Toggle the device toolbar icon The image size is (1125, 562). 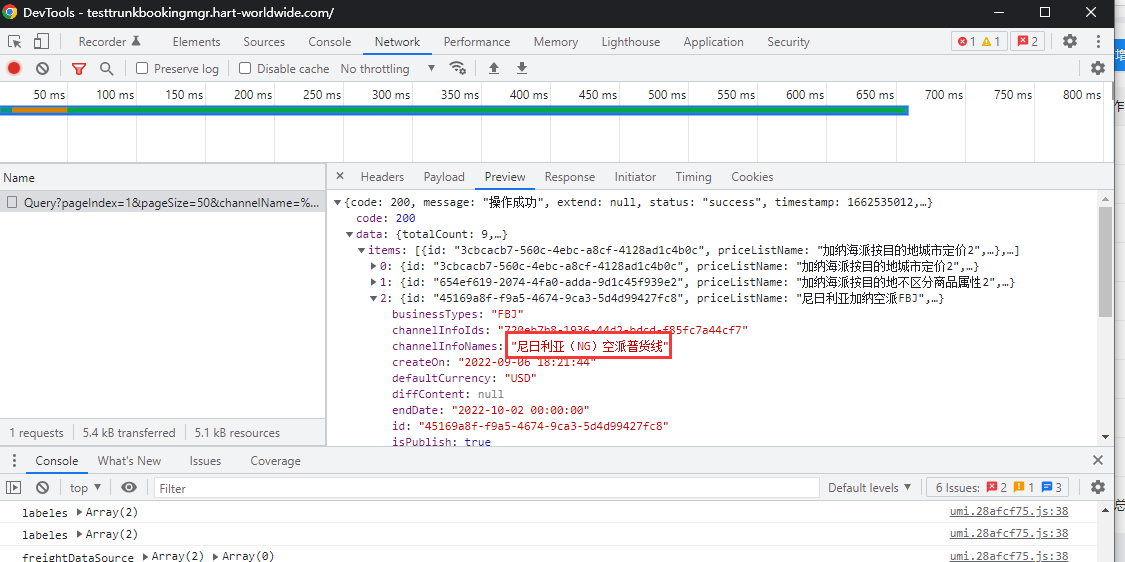tap(41, 42)
